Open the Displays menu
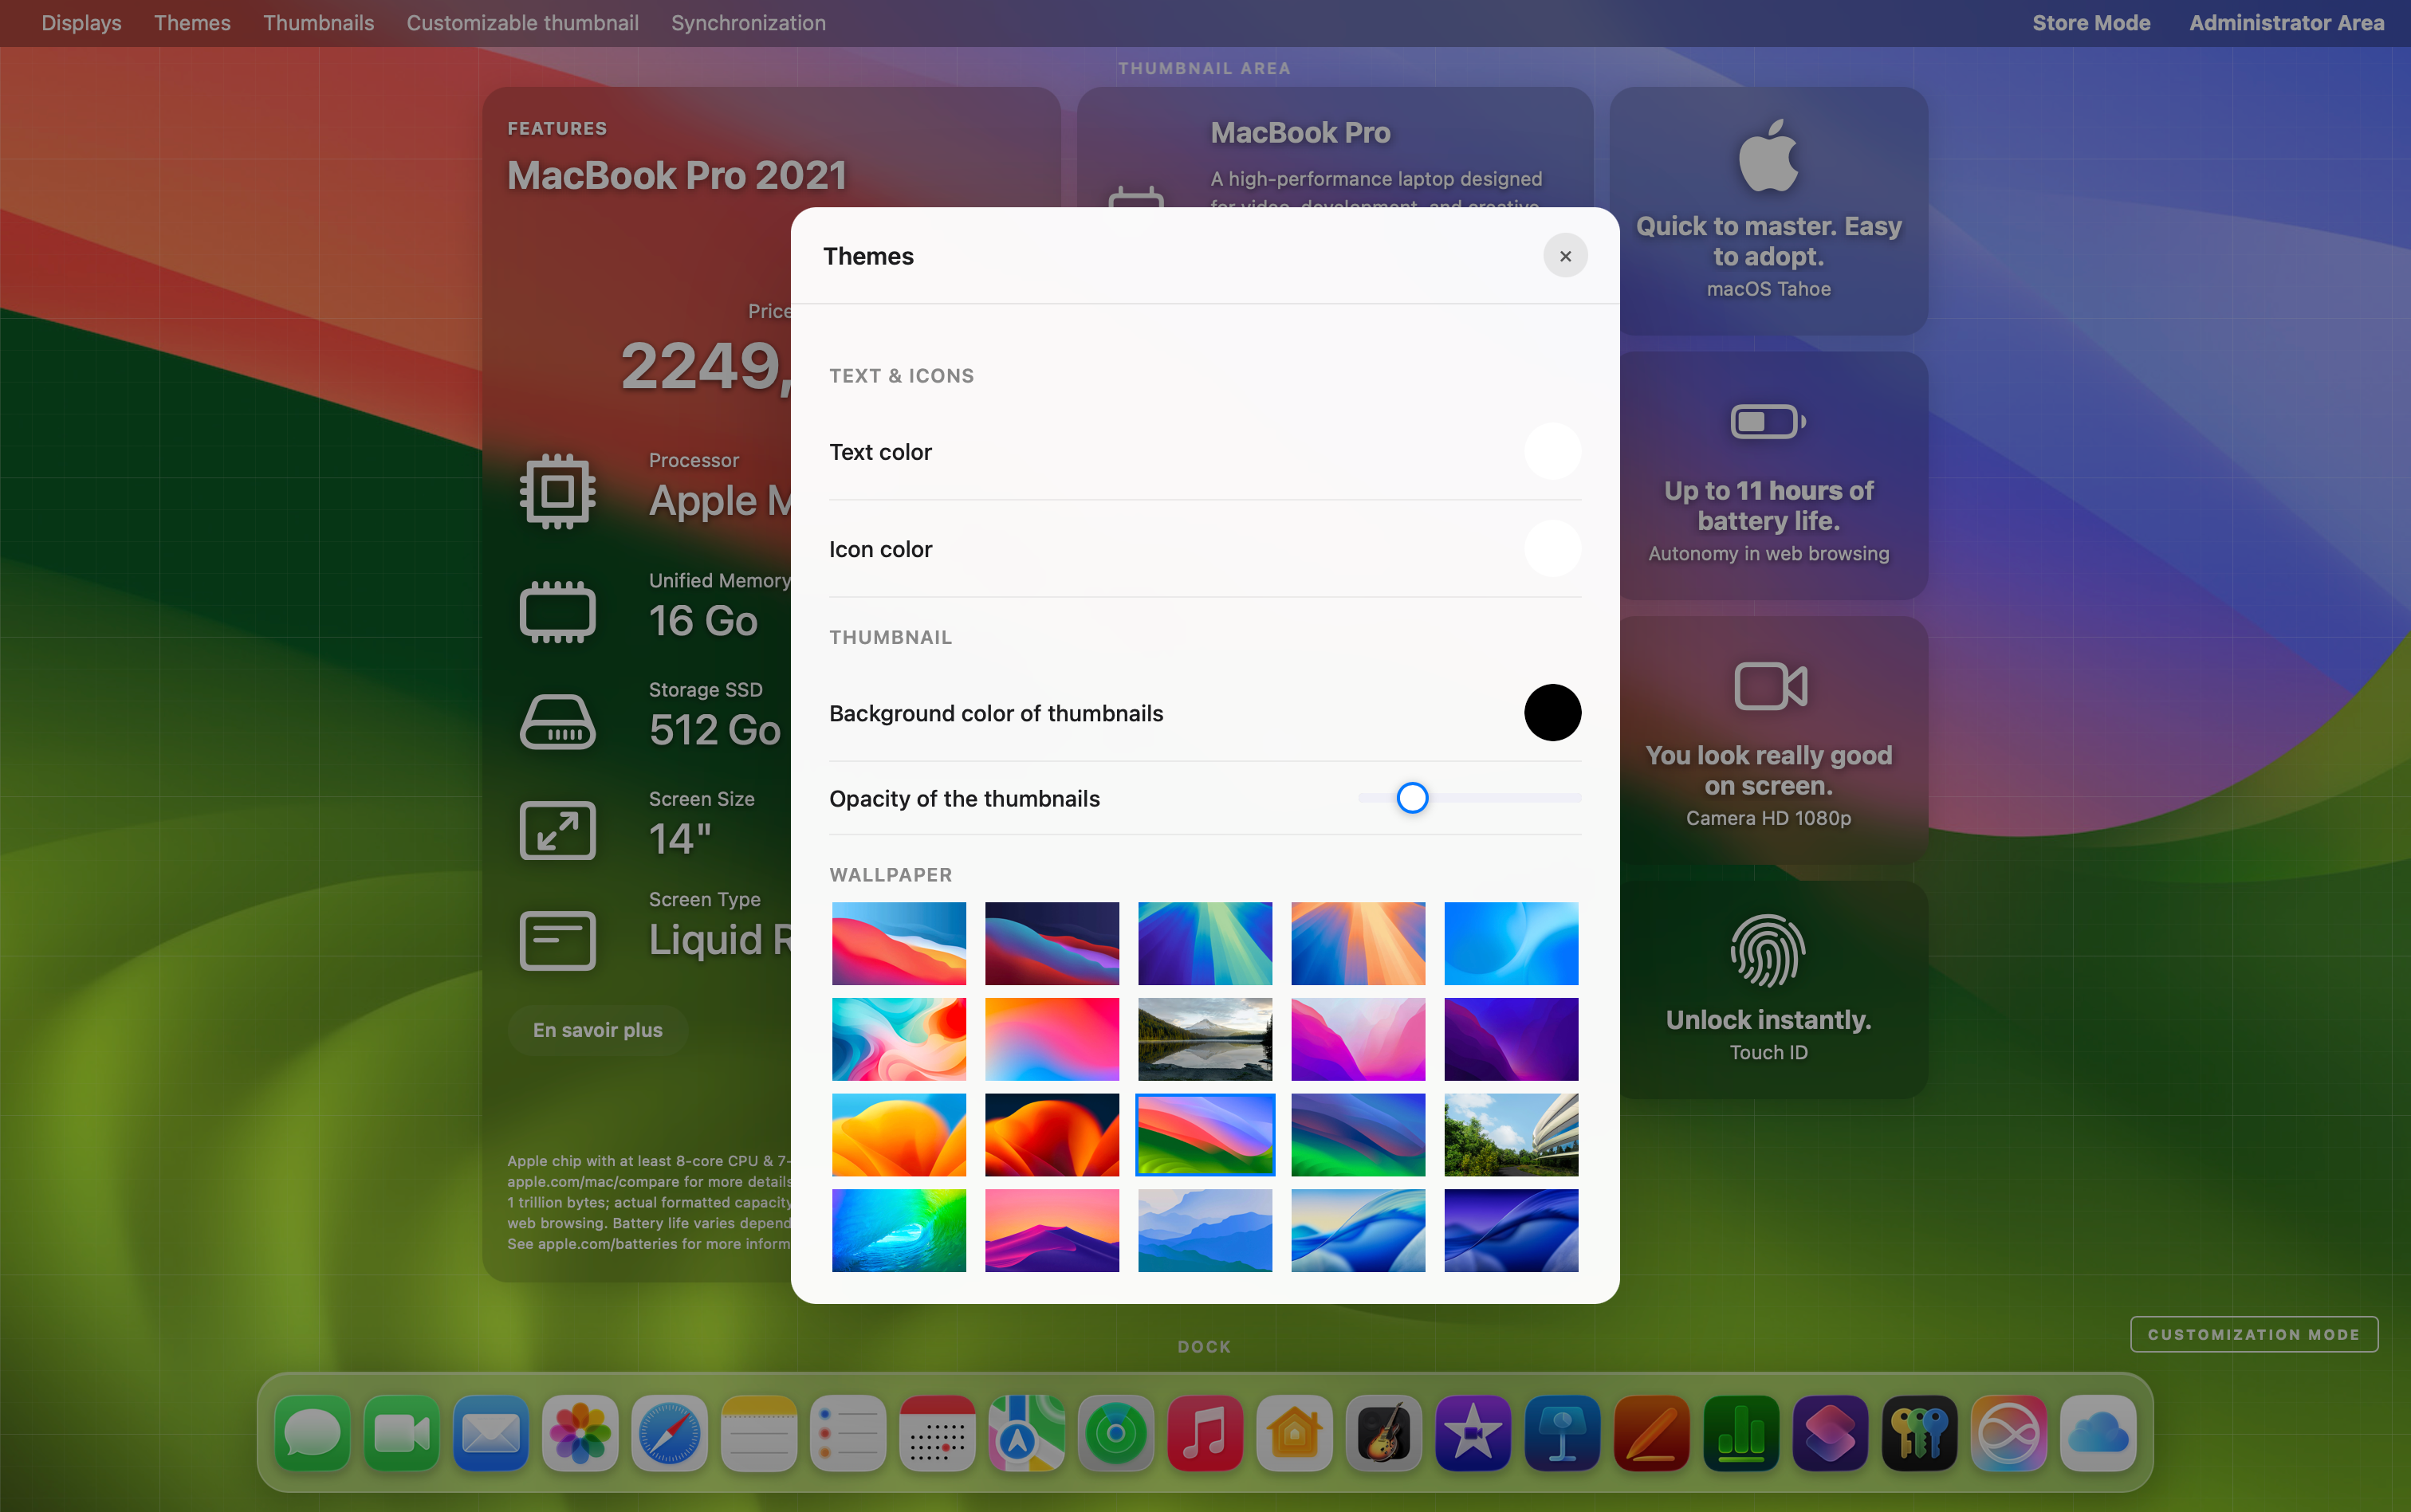Viewport: 2411px width, 1512px height. [81, 23]
